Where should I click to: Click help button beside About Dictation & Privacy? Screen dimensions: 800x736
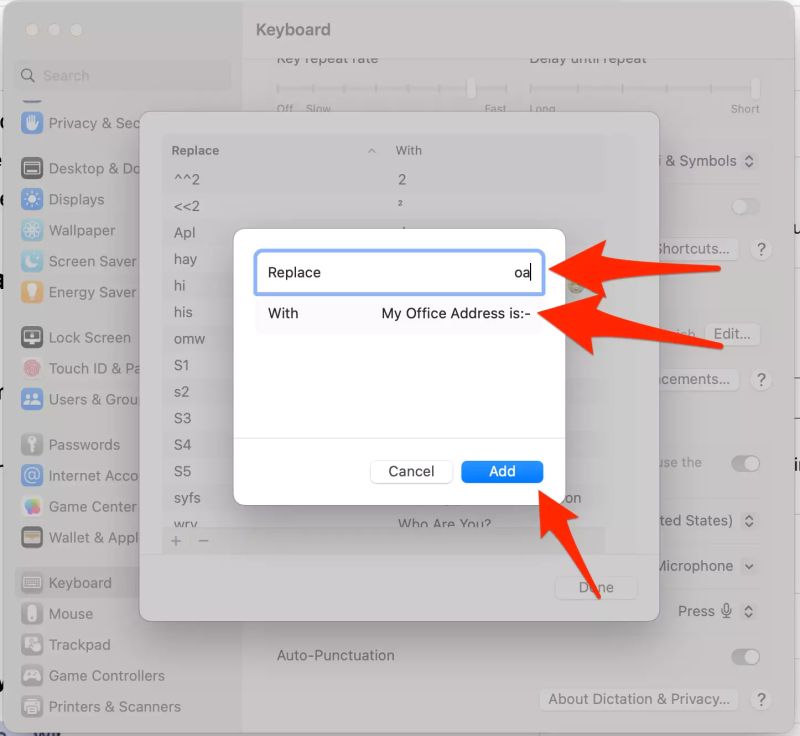(761, 699)
